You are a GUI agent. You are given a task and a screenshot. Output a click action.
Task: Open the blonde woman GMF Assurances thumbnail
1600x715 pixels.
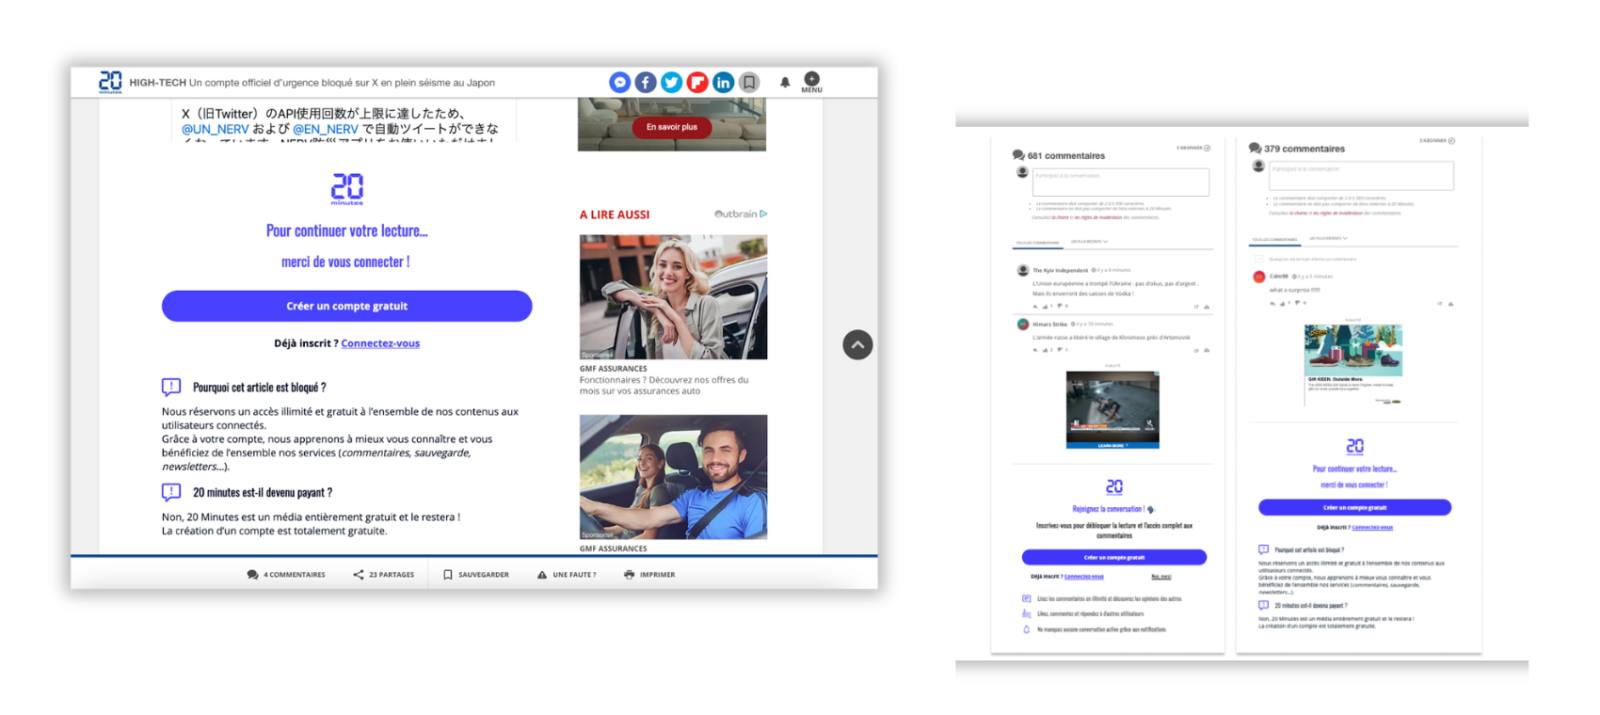pos(673,297)
